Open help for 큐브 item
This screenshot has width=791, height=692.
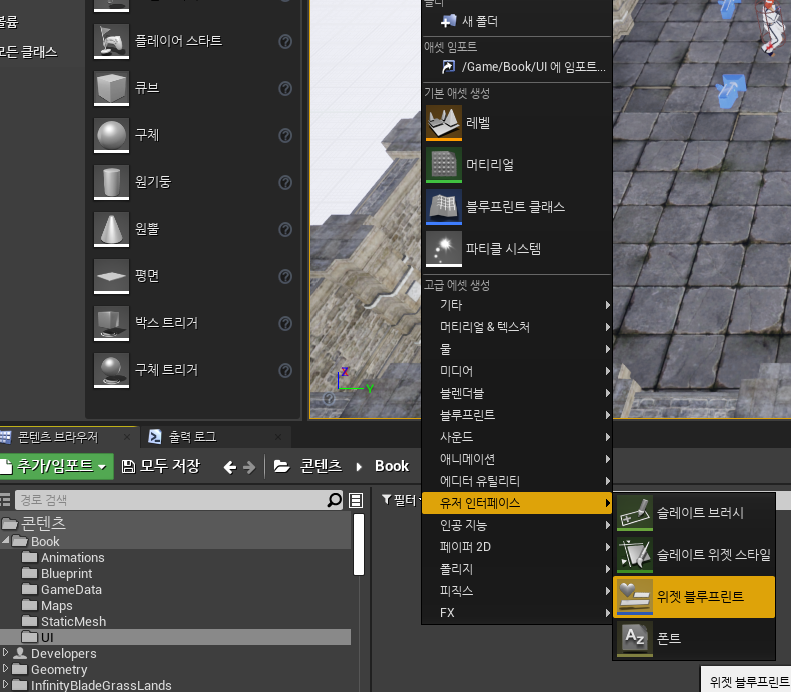[285, 89]
